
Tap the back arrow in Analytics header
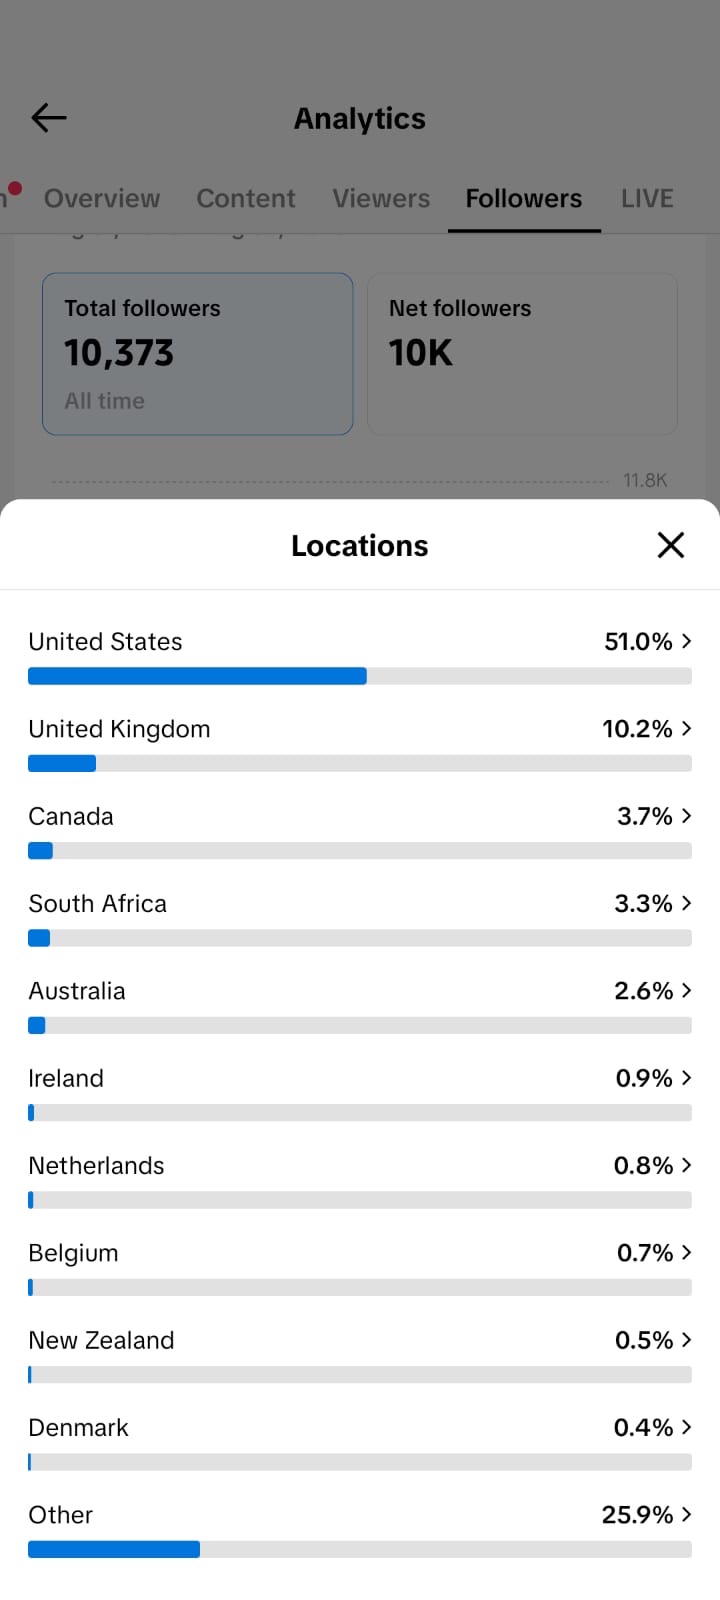point(49,118)
